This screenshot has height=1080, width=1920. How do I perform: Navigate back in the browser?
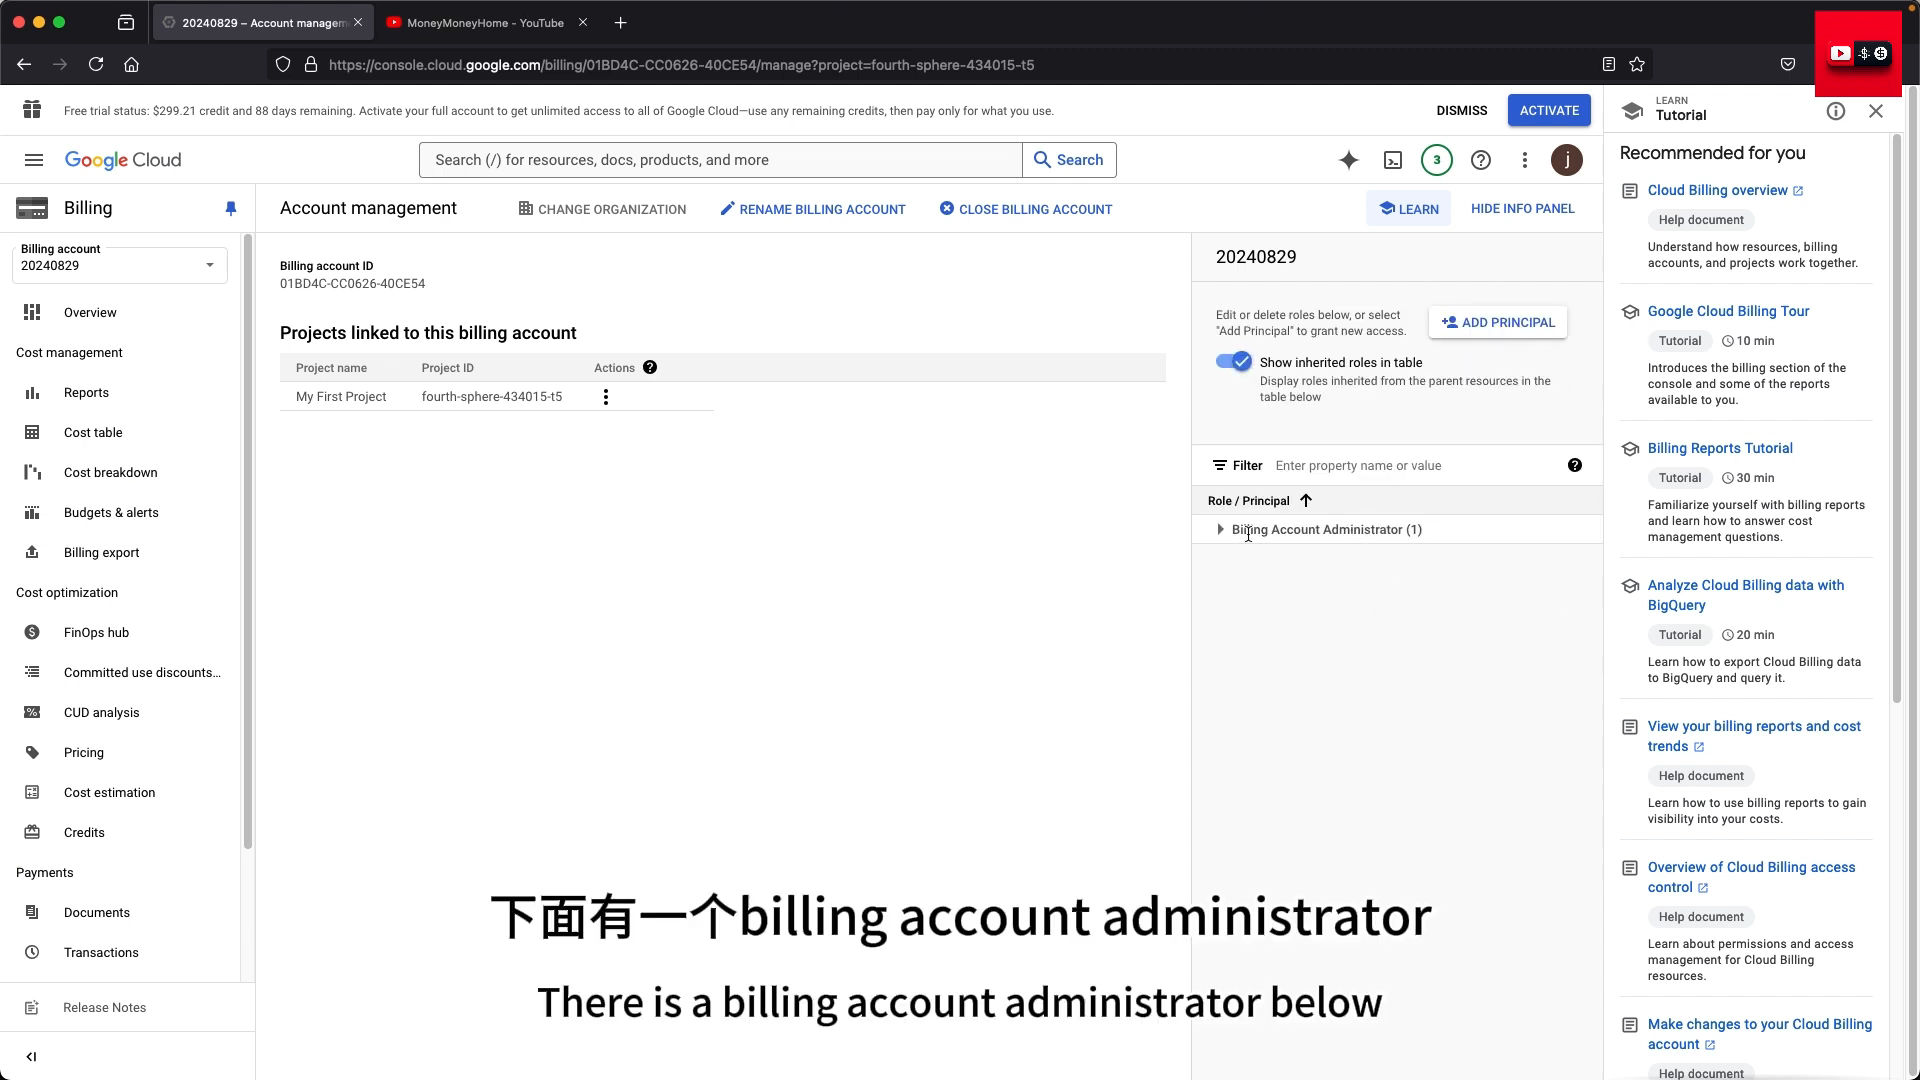(24, 64)
